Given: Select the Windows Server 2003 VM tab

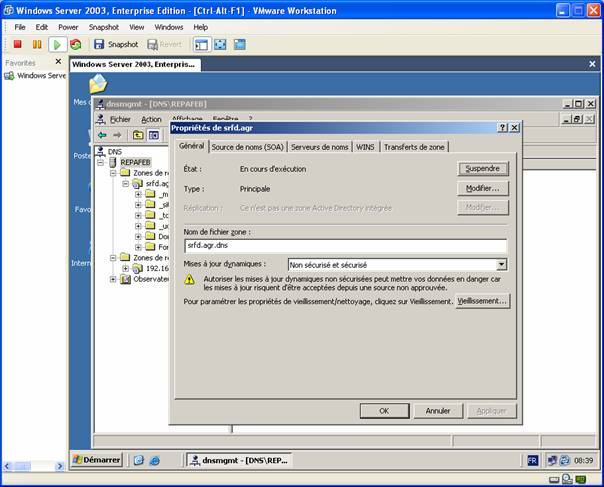Looking at the screenshot, I should tap(135, 64).
